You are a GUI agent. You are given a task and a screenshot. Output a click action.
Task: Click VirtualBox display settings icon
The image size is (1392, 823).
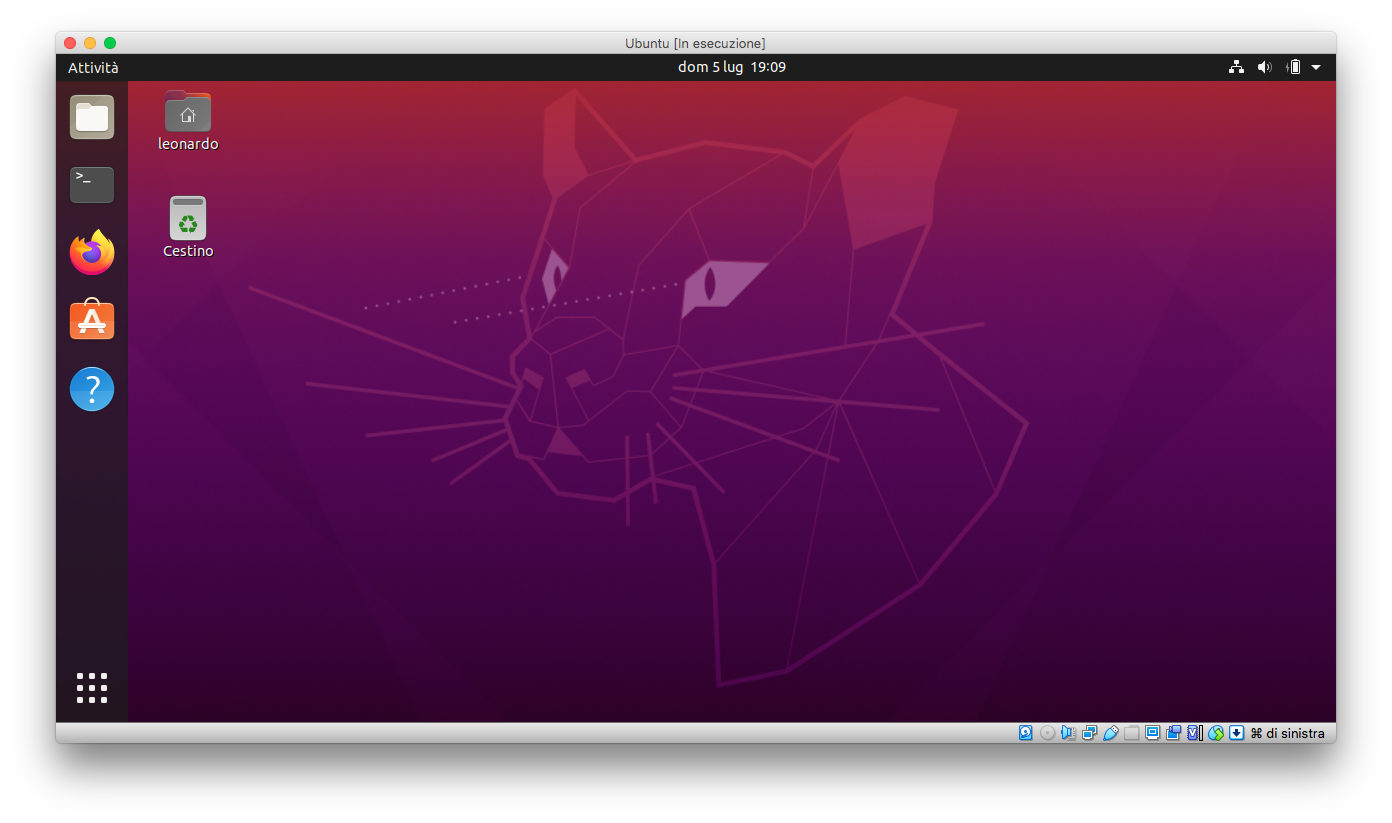[x=1152, y=733]
